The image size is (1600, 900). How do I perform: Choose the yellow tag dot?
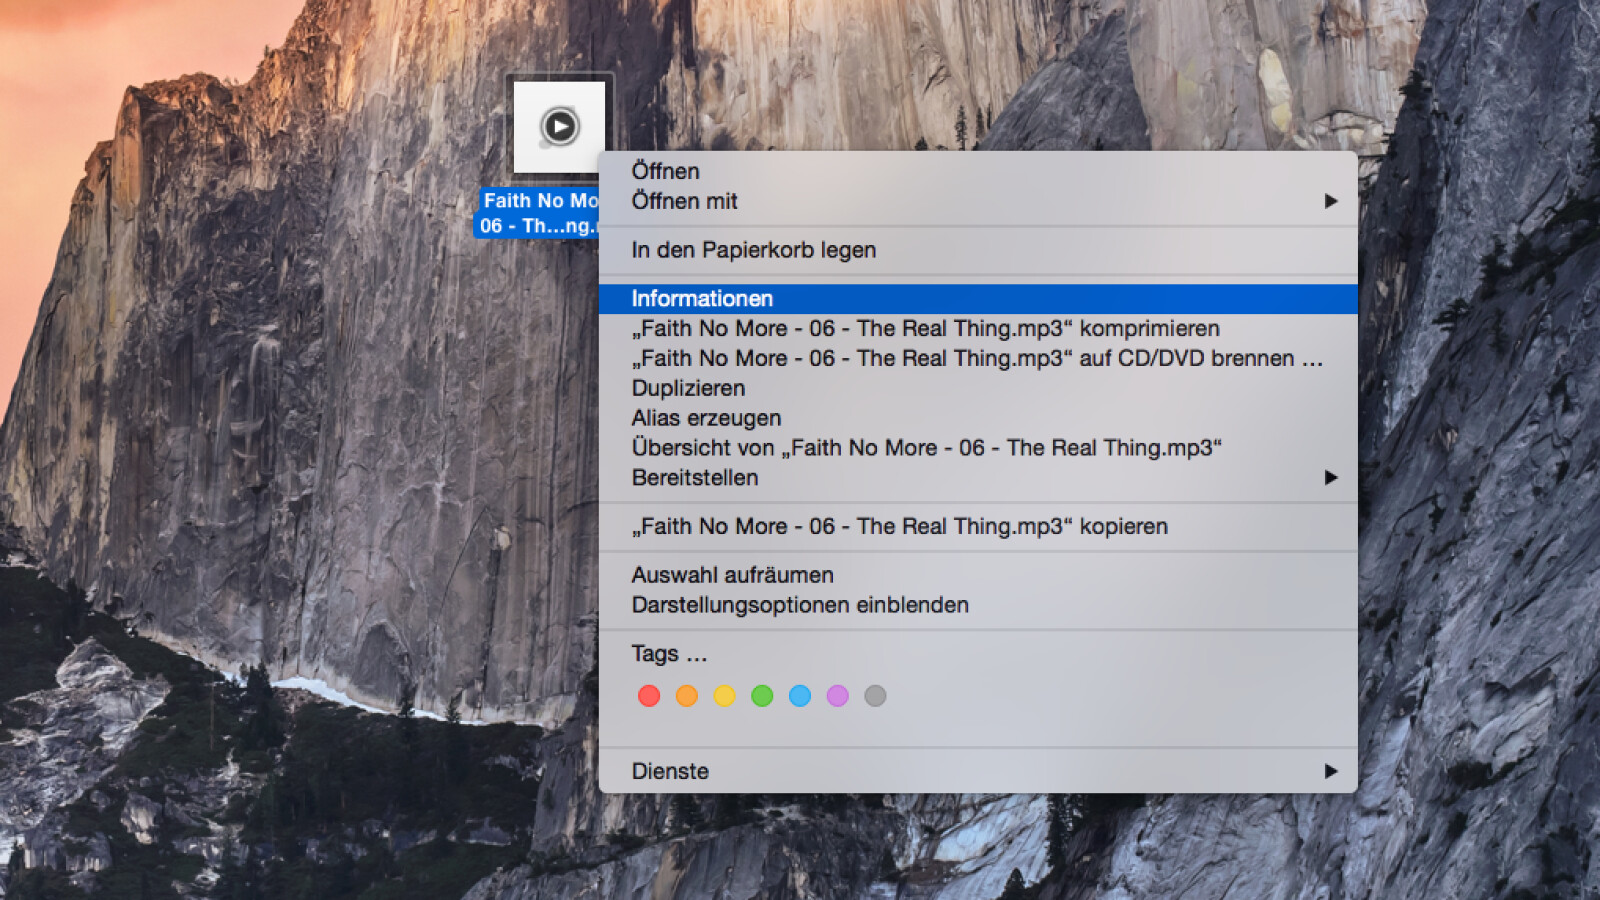click(x=724, y=696)
